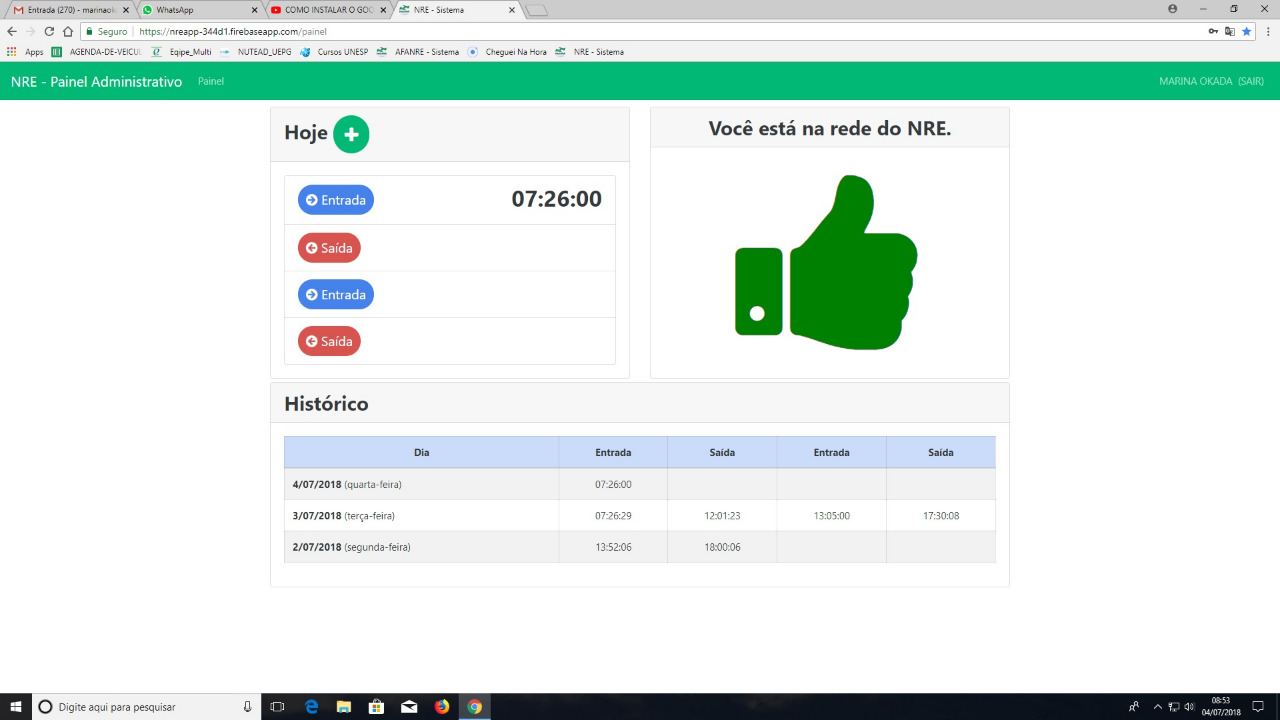Open the Cursos UNESP bookmark
1280x720 pixels.
pyautogui.click(x=336, y=52)
